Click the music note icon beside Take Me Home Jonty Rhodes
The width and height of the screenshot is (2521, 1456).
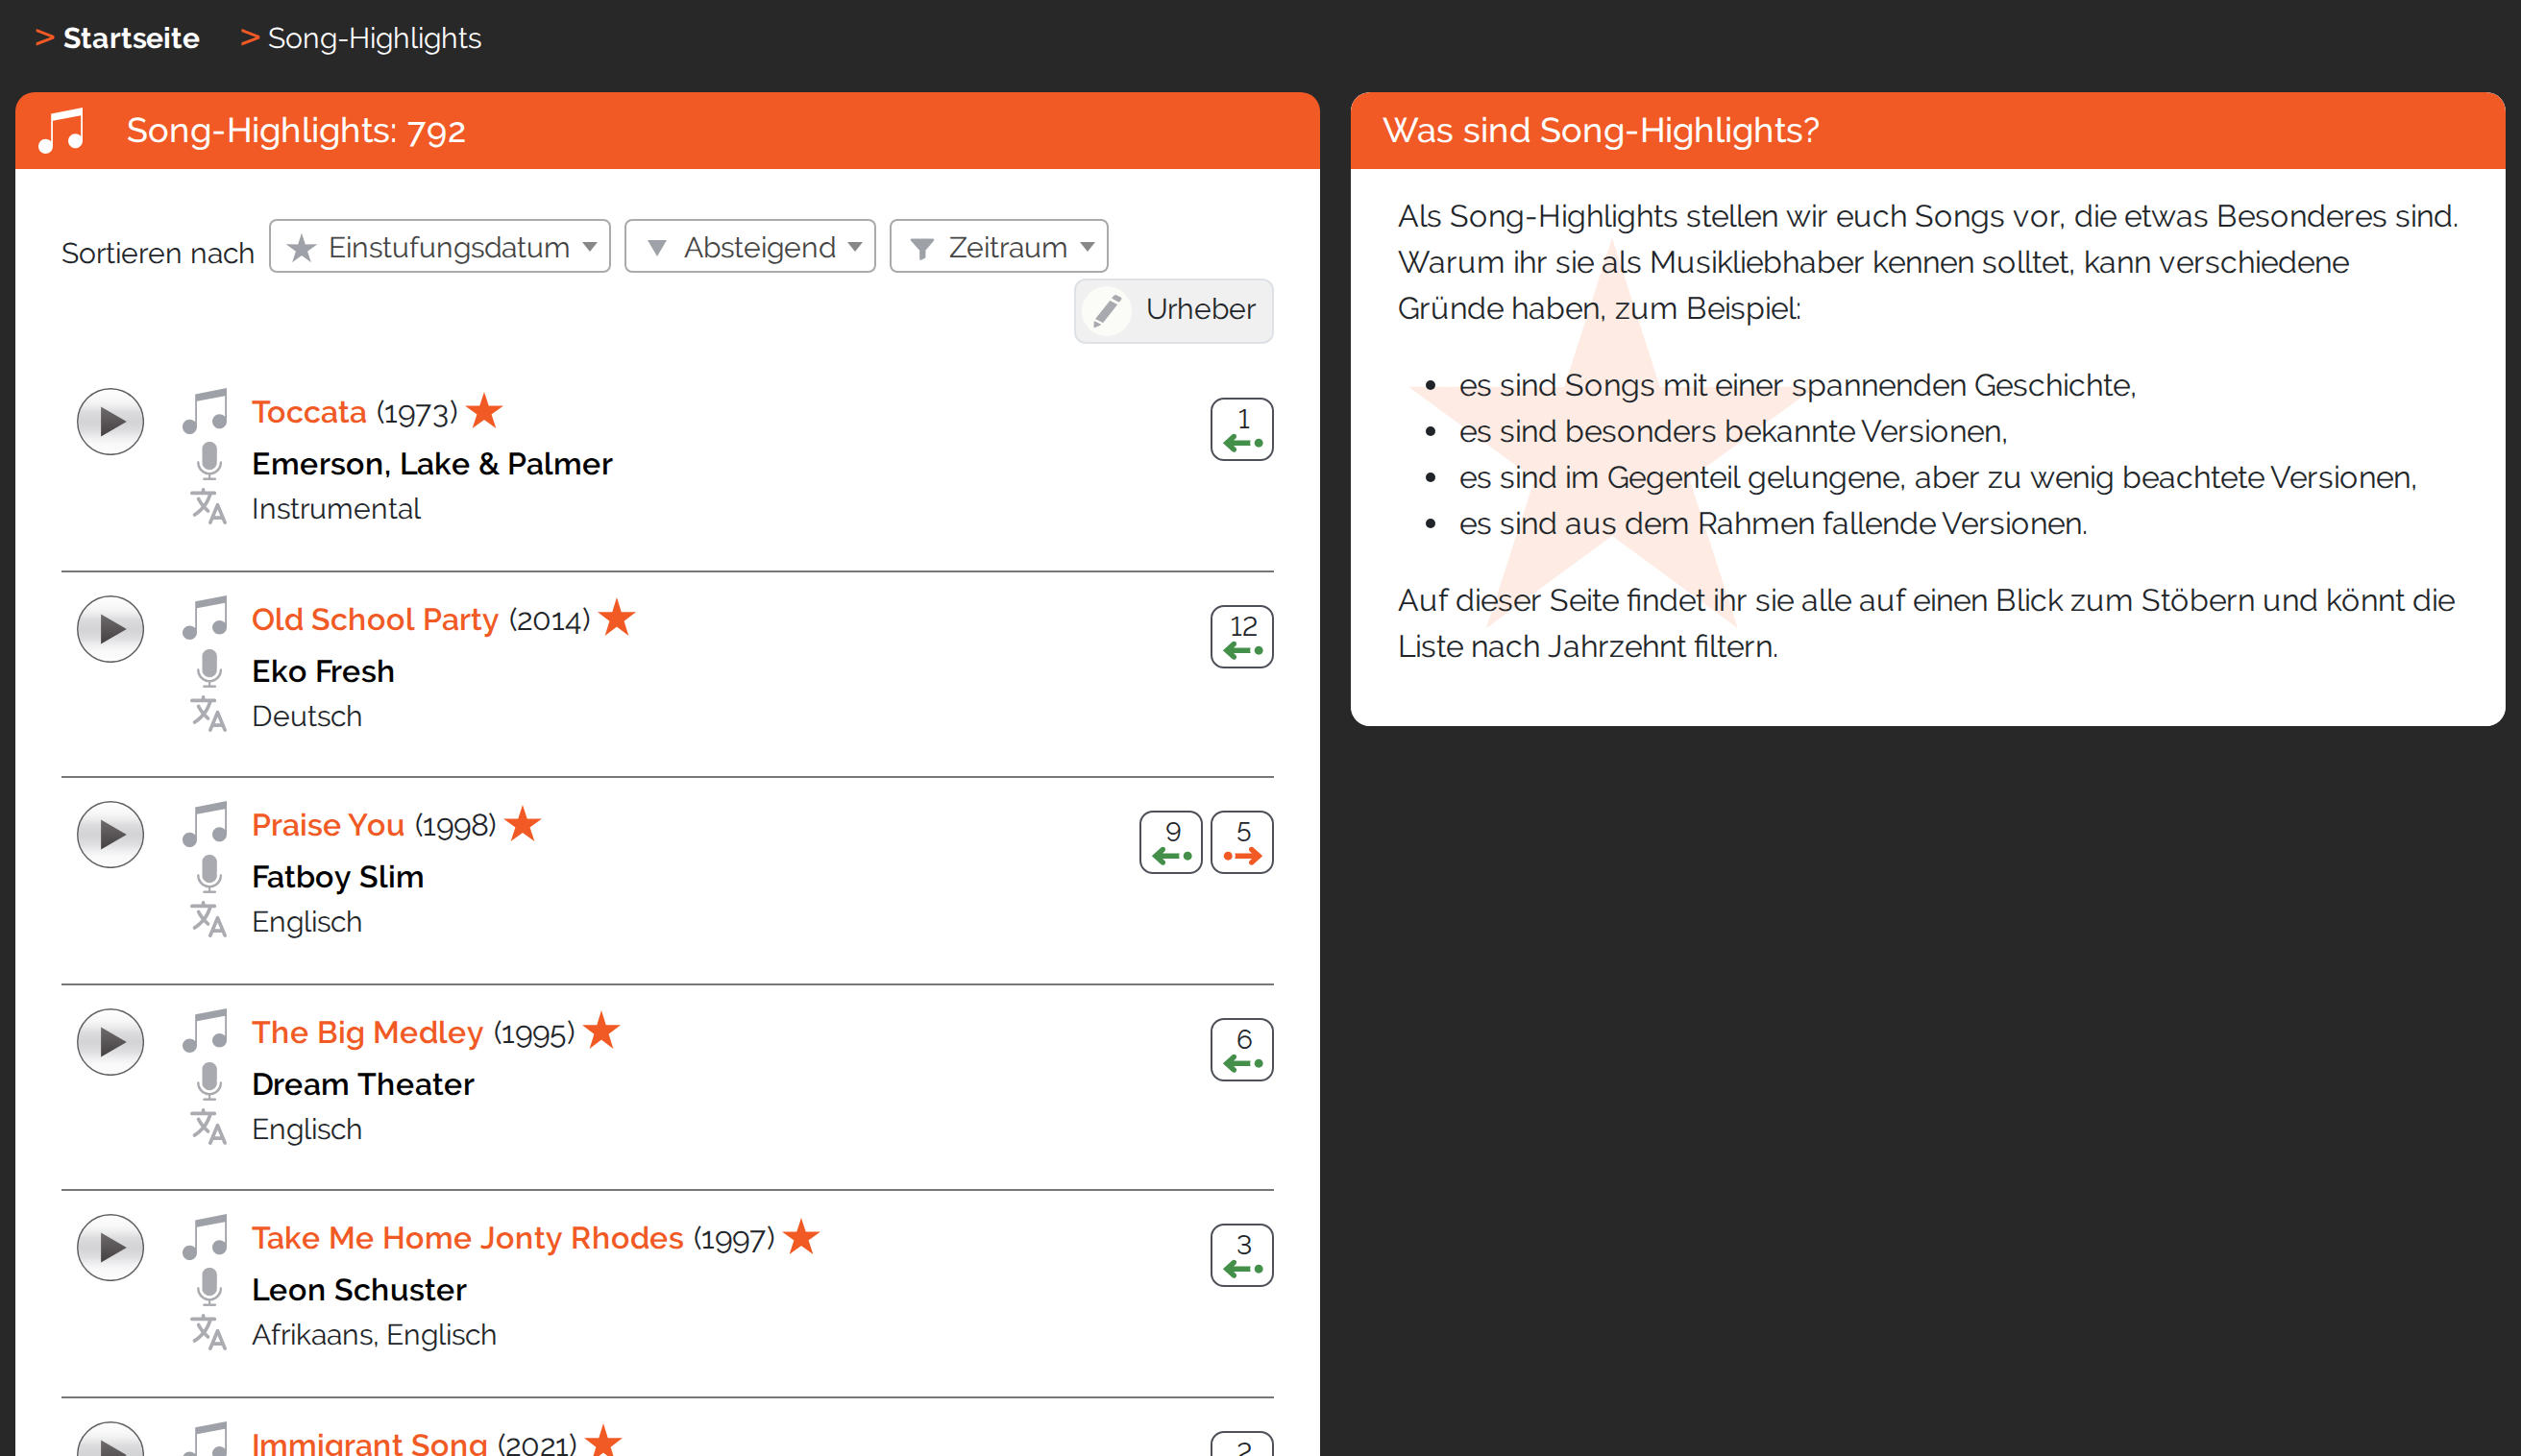click(x=206, y=1237)
